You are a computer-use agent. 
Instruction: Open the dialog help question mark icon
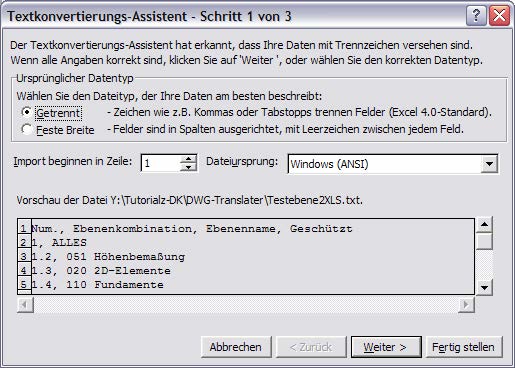pyautogui.click(x=476, y=15)
